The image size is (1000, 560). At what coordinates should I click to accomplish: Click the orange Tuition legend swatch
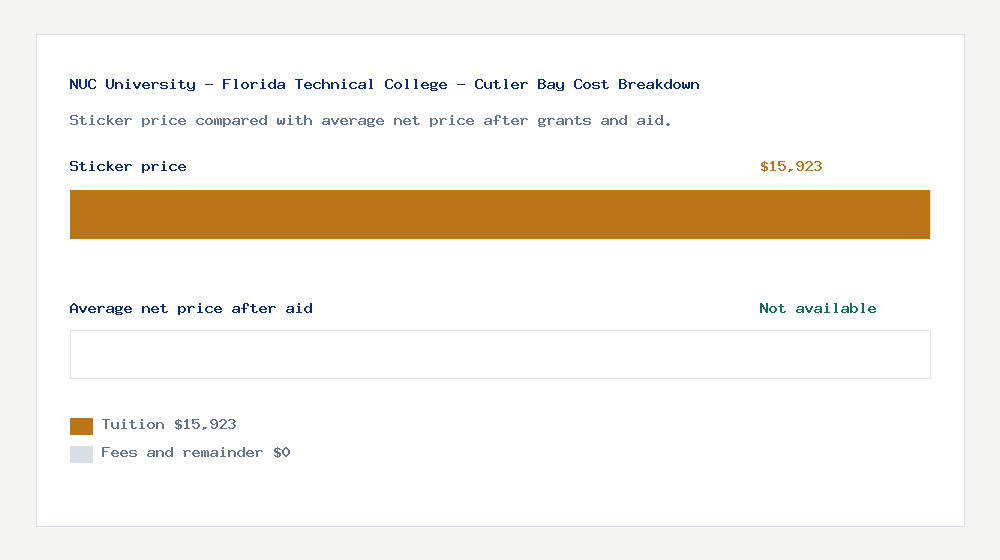[x=81, y=426]
